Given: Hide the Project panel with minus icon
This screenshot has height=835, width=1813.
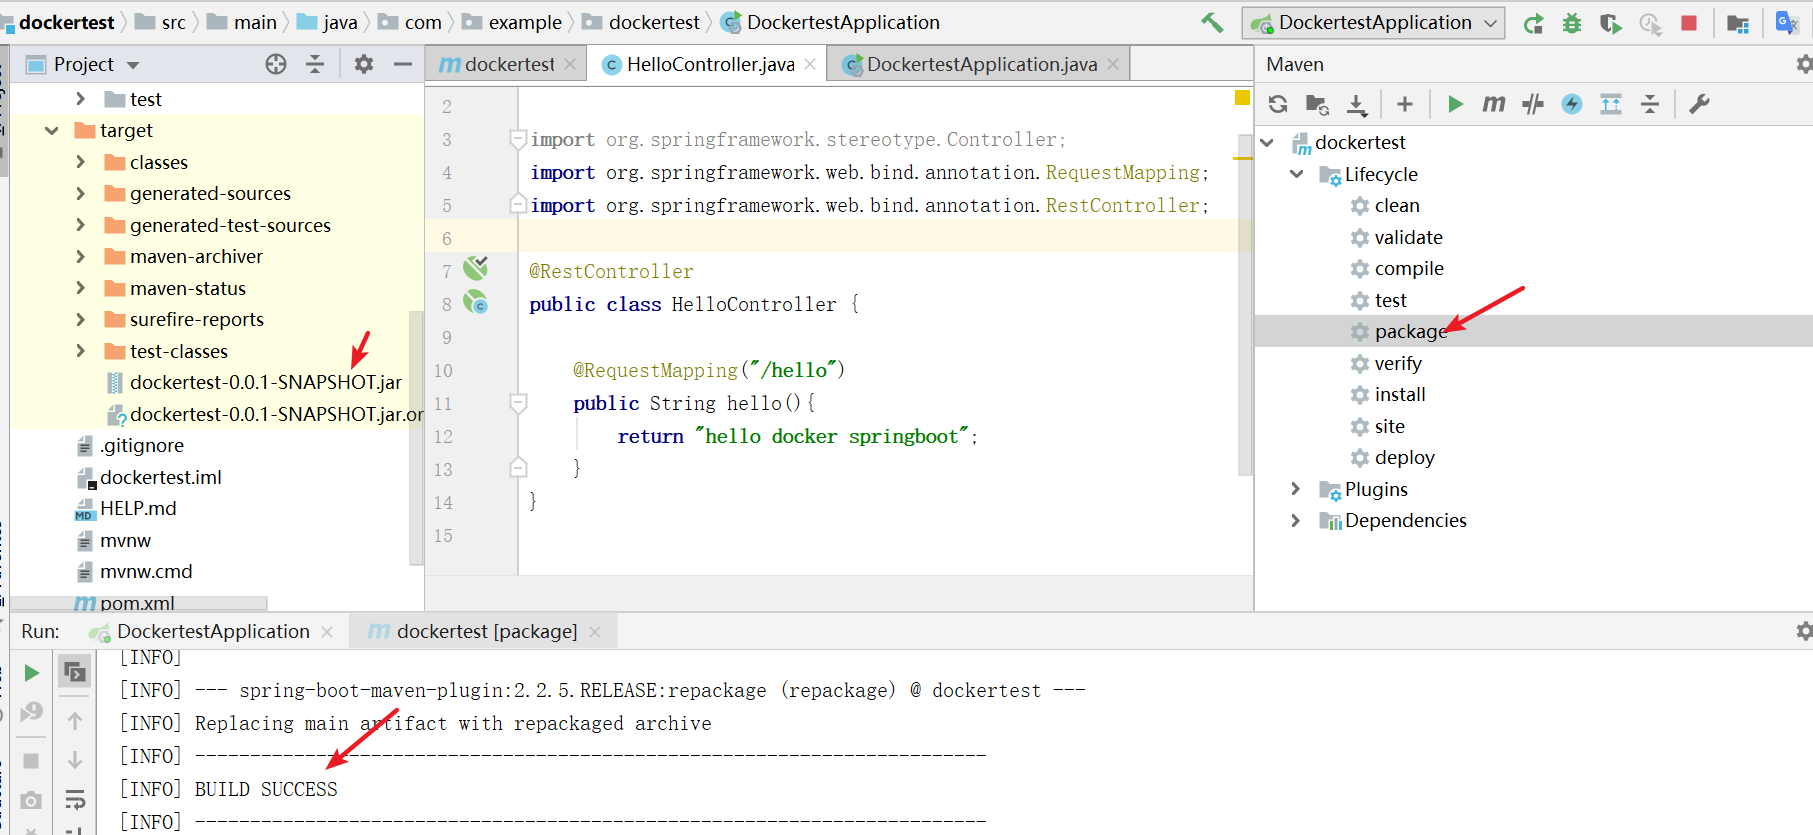Looking at the screenshot, I should coord(403,64).
